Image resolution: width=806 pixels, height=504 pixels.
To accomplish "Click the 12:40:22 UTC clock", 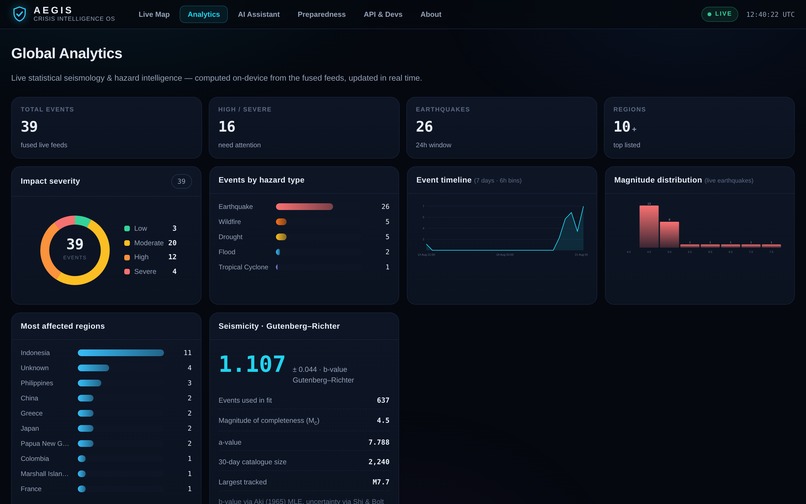I will click(770, 14).
